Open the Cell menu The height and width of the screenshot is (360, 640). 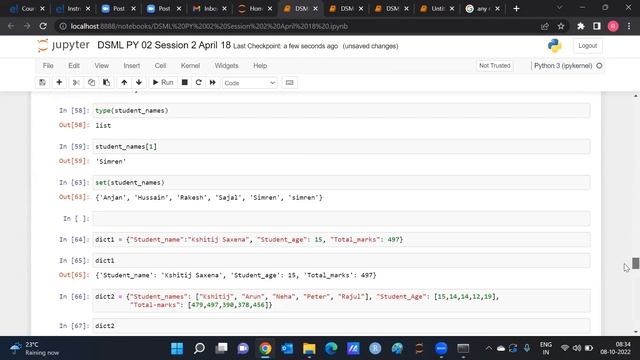(160, 65)
